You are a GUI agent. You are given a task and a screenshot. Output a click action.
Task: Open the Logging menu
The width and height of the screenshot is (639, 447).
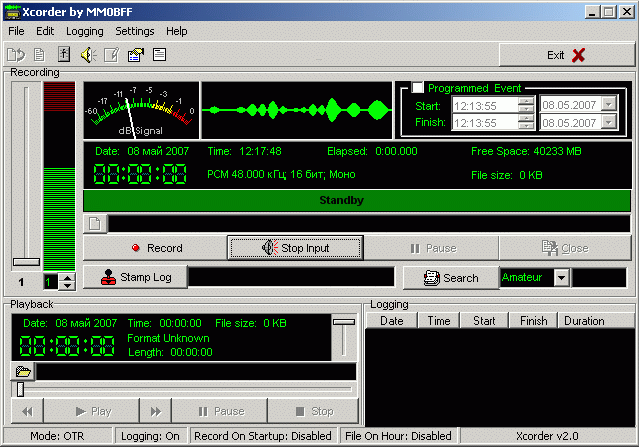[x=85, y=31]
